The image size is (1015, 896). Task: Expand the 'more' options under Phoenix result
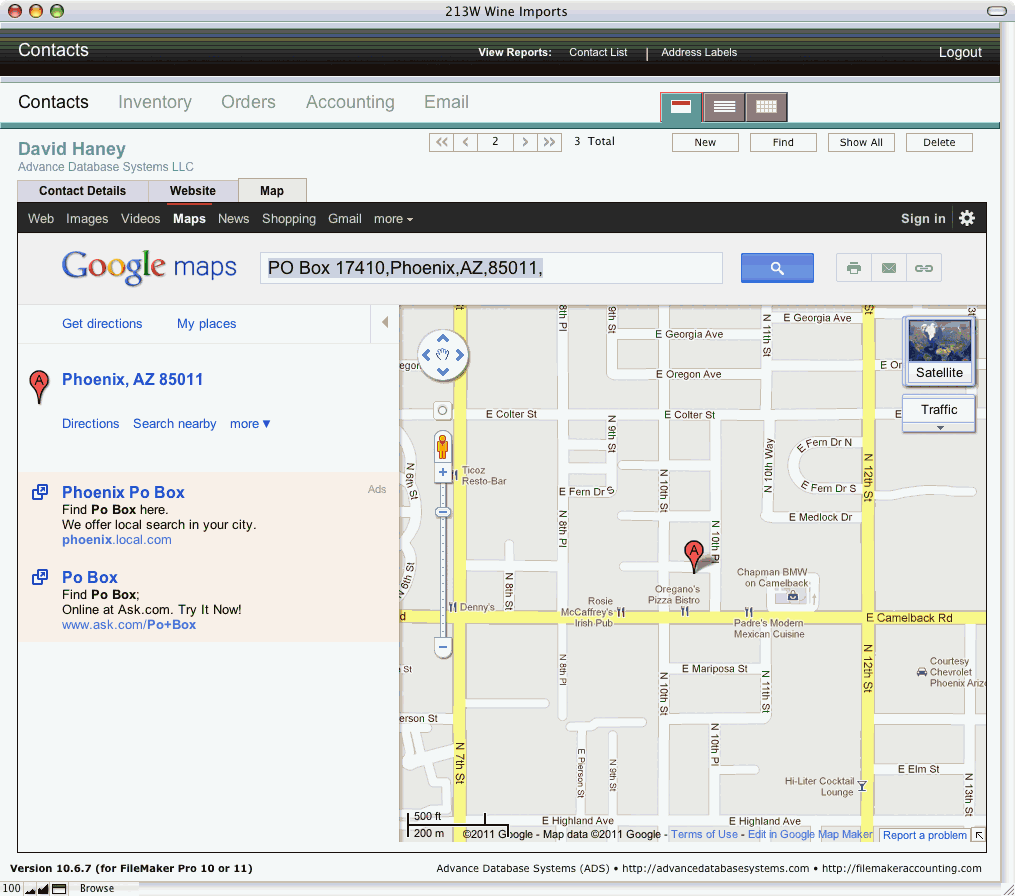[250, 423]
